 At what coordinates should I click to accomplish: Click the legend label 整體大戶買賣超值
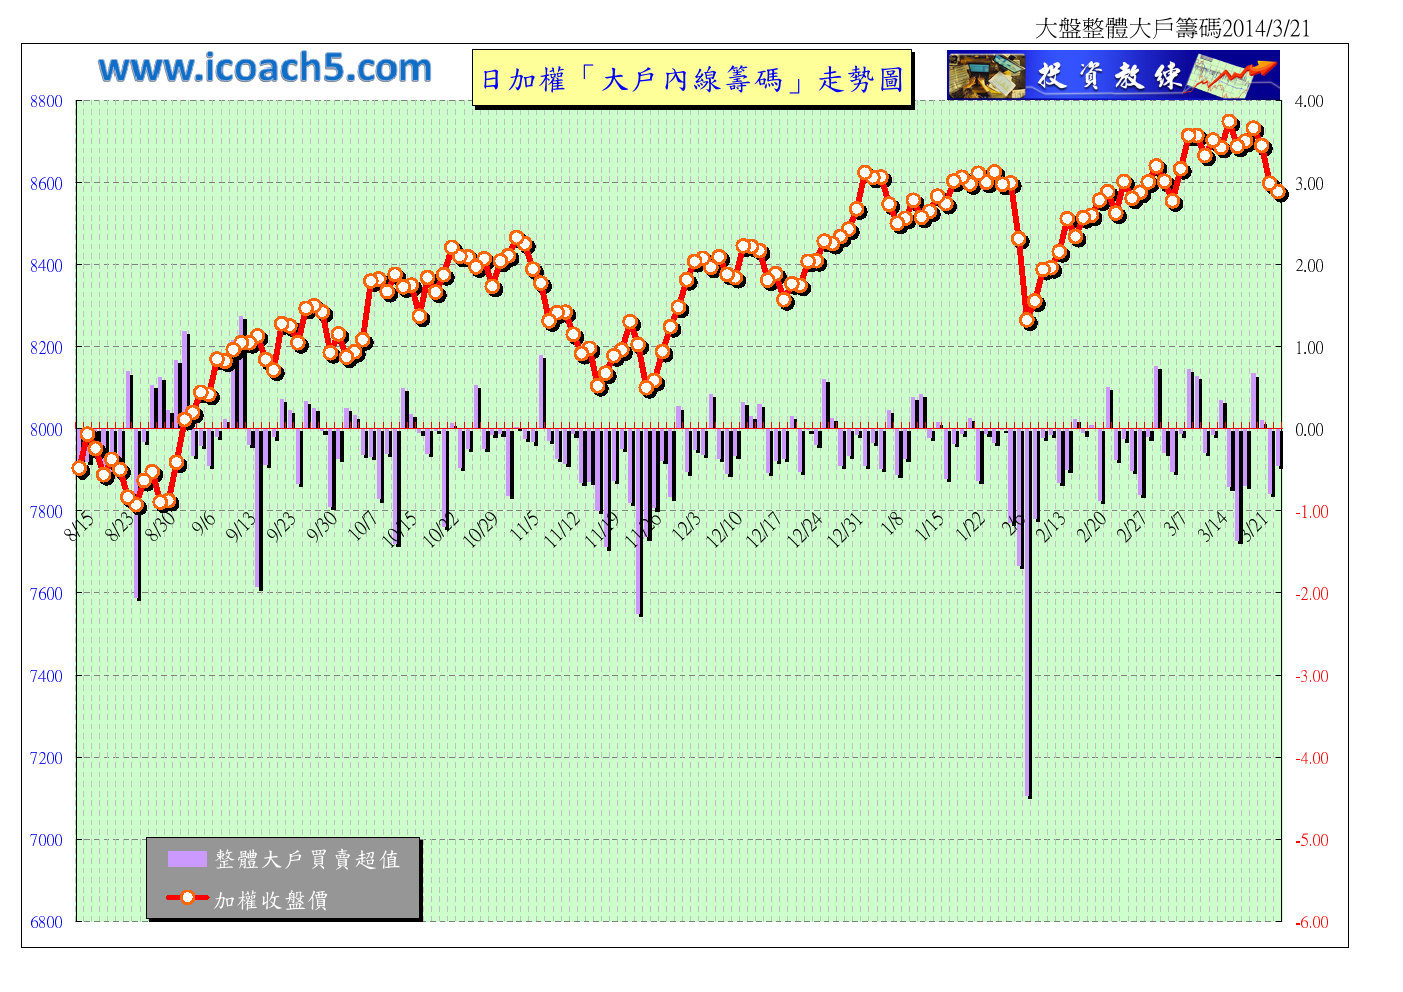coord(307,859)
